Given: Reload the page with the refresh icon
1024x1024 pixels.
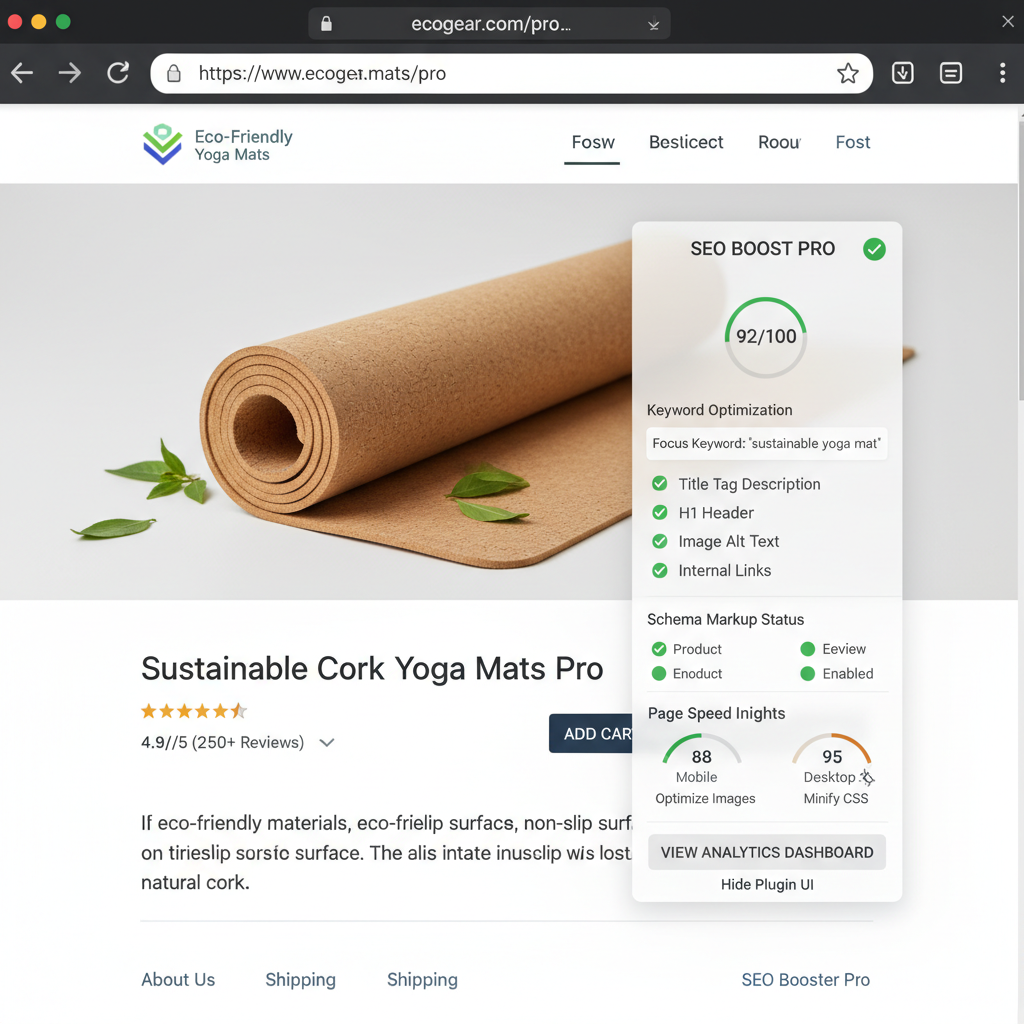Looking at the screenshot, I should click(x=118, y=72).
